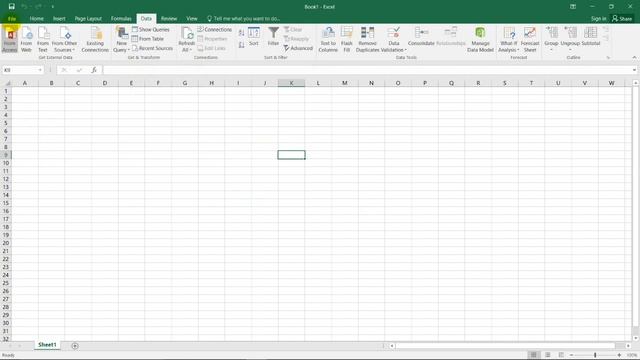Sort descending Z to A

(x=241, y=45)
